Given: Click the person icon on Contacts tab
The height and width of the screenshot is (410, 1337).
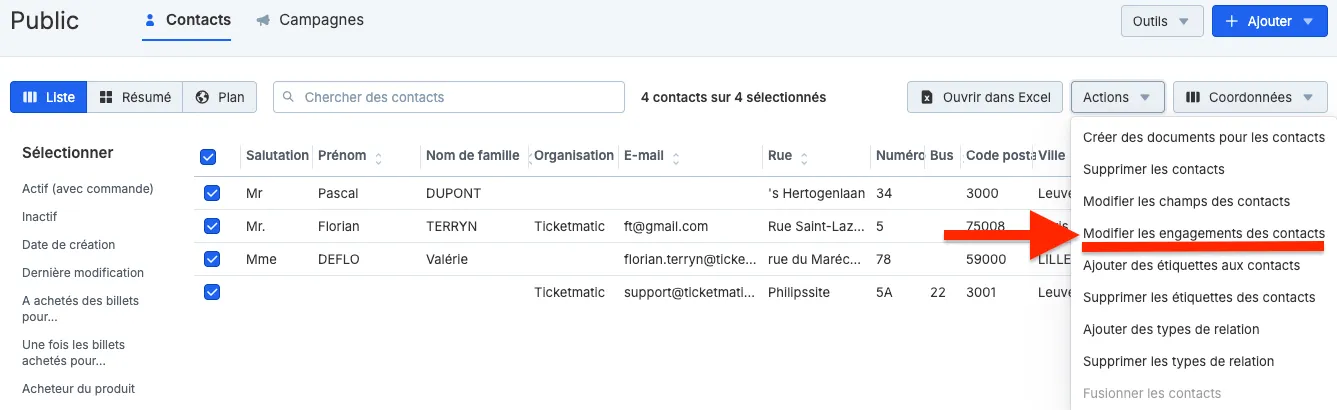Looking at the screenshot, I should click(150, 20).
